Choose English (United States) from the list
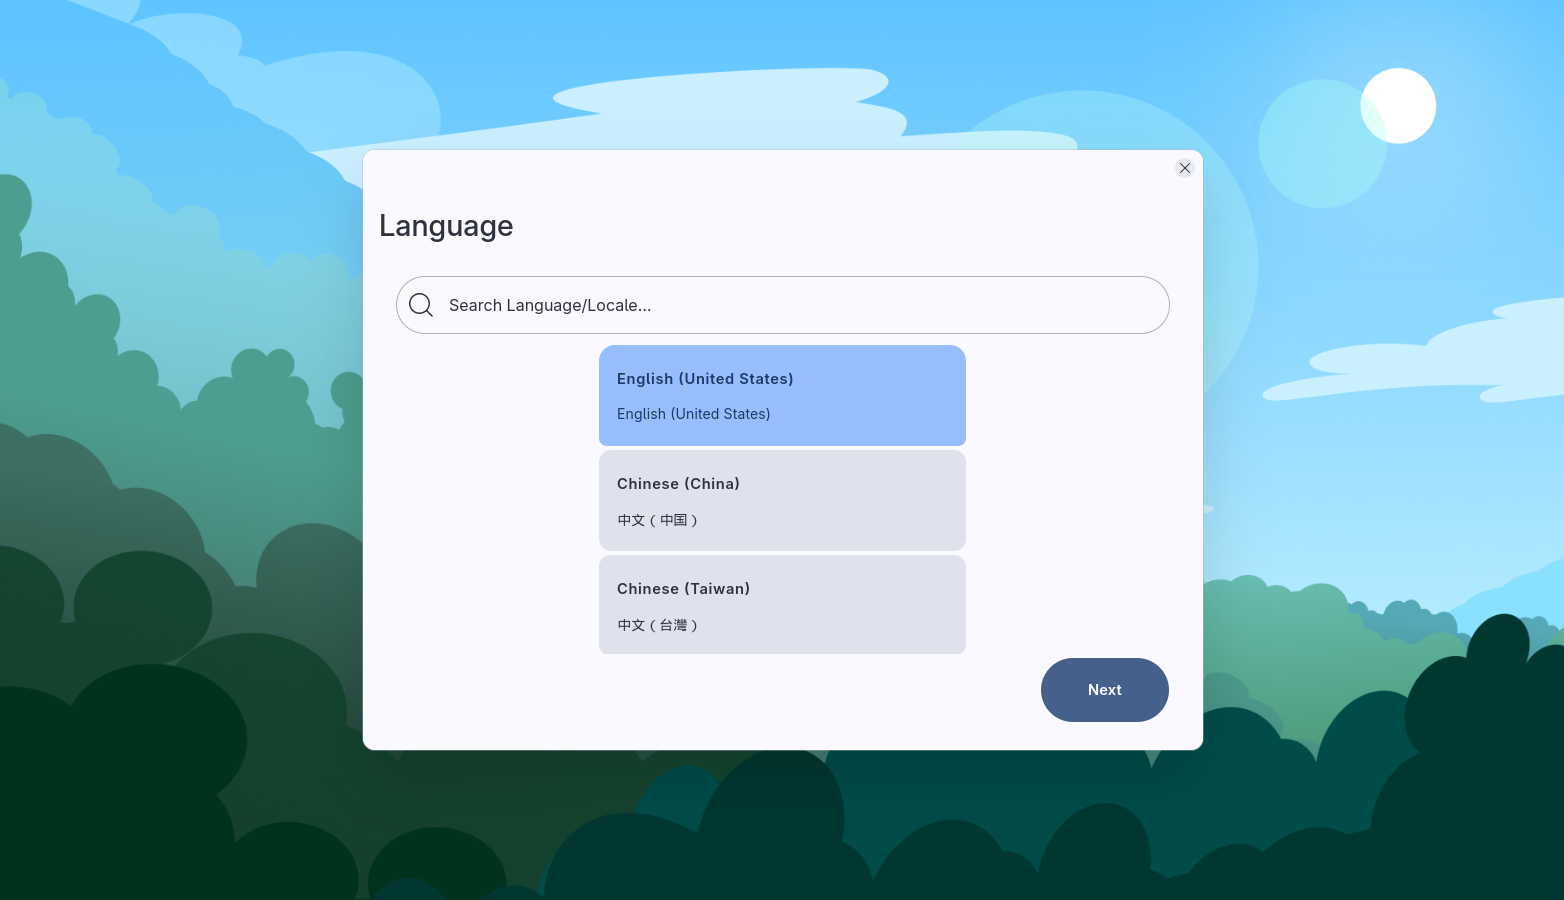 [x=782, y=395]
